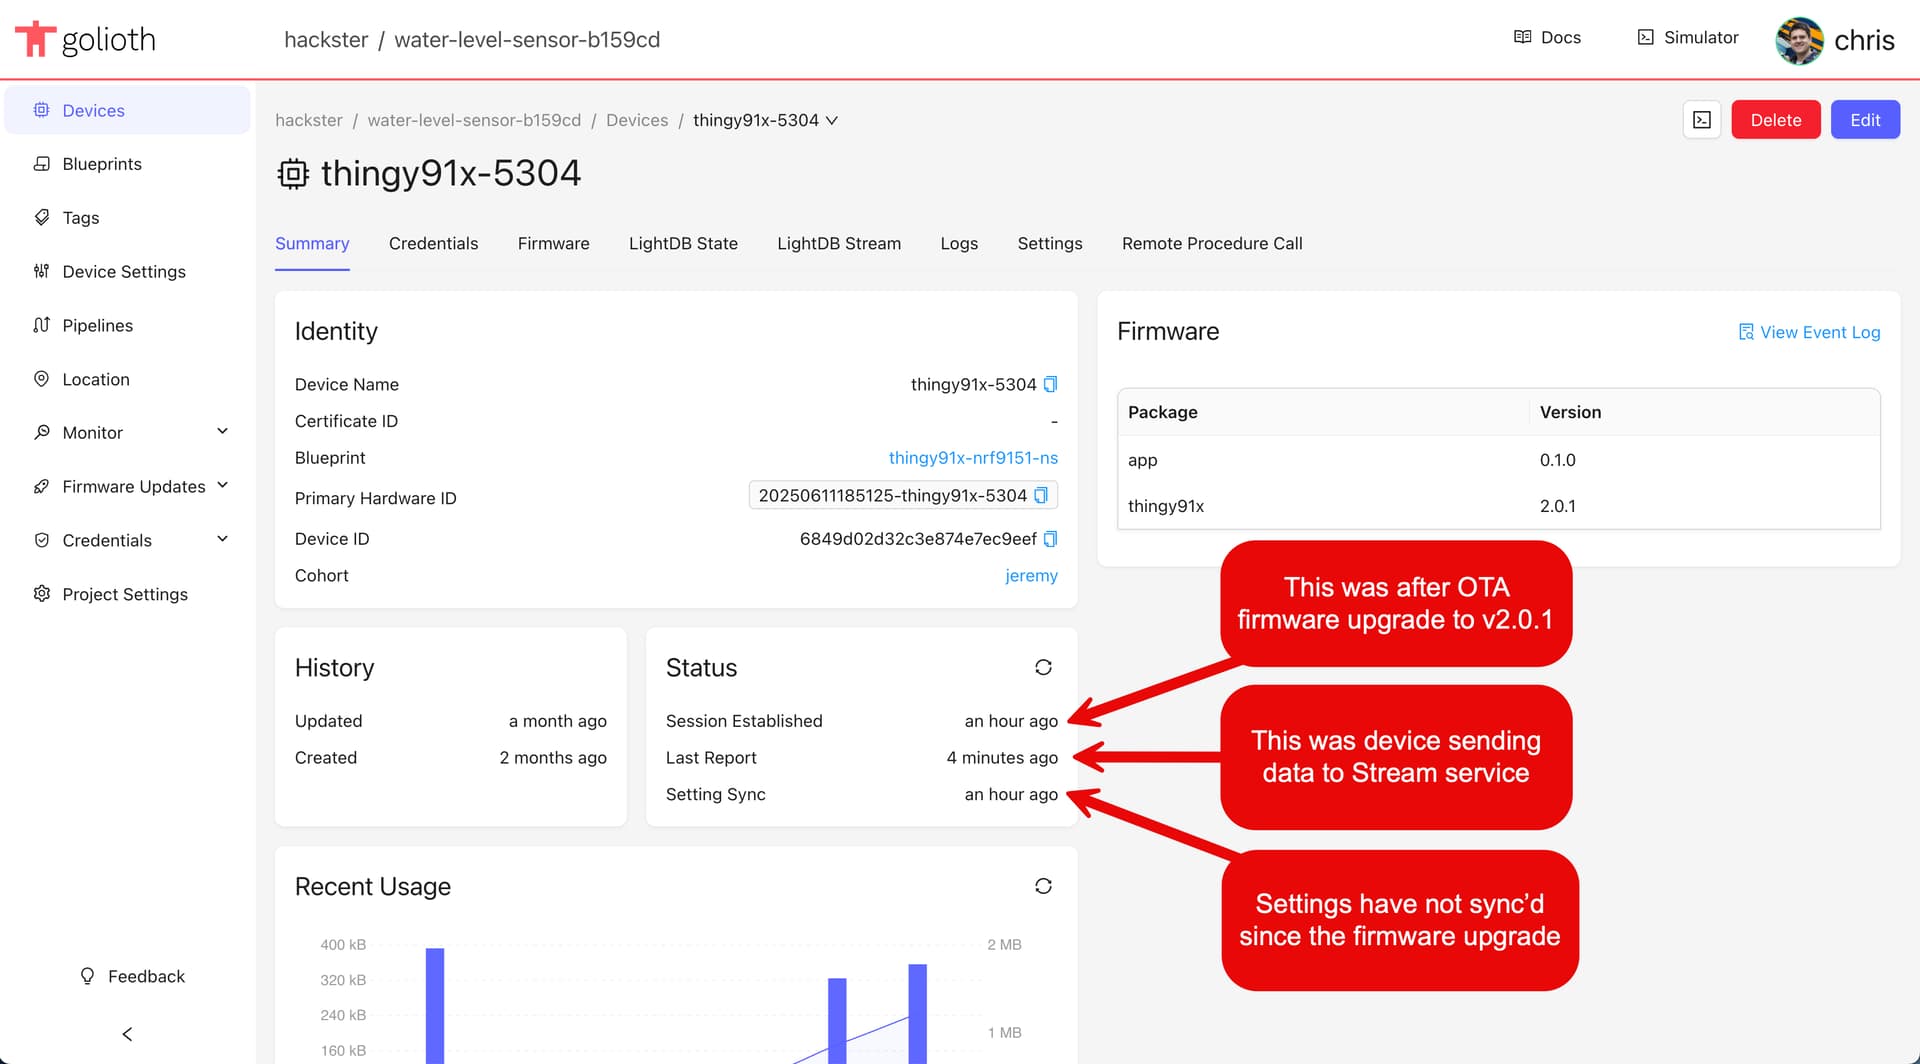Refresh the Status card

tap(1043, 667)
